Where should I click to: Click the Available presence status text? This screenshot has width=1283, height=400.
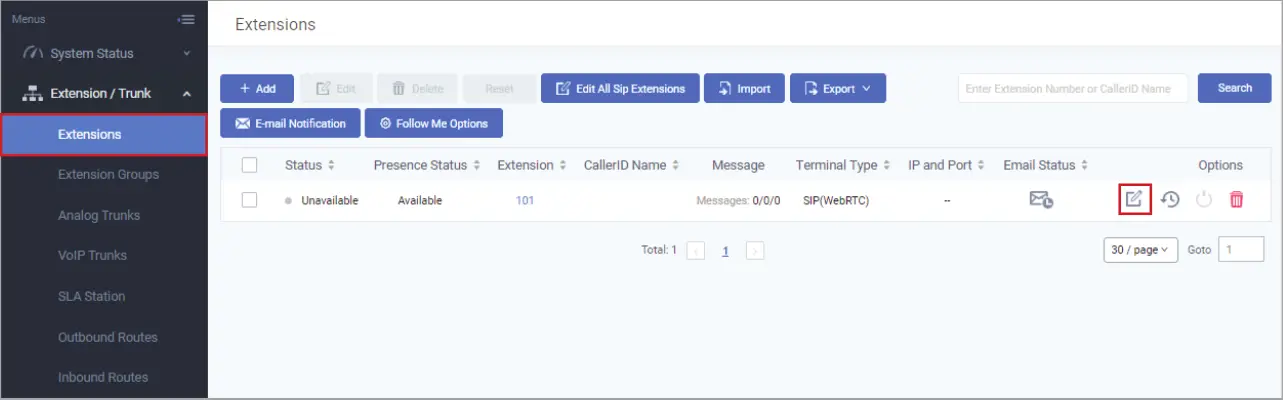(x=420, y=200)
